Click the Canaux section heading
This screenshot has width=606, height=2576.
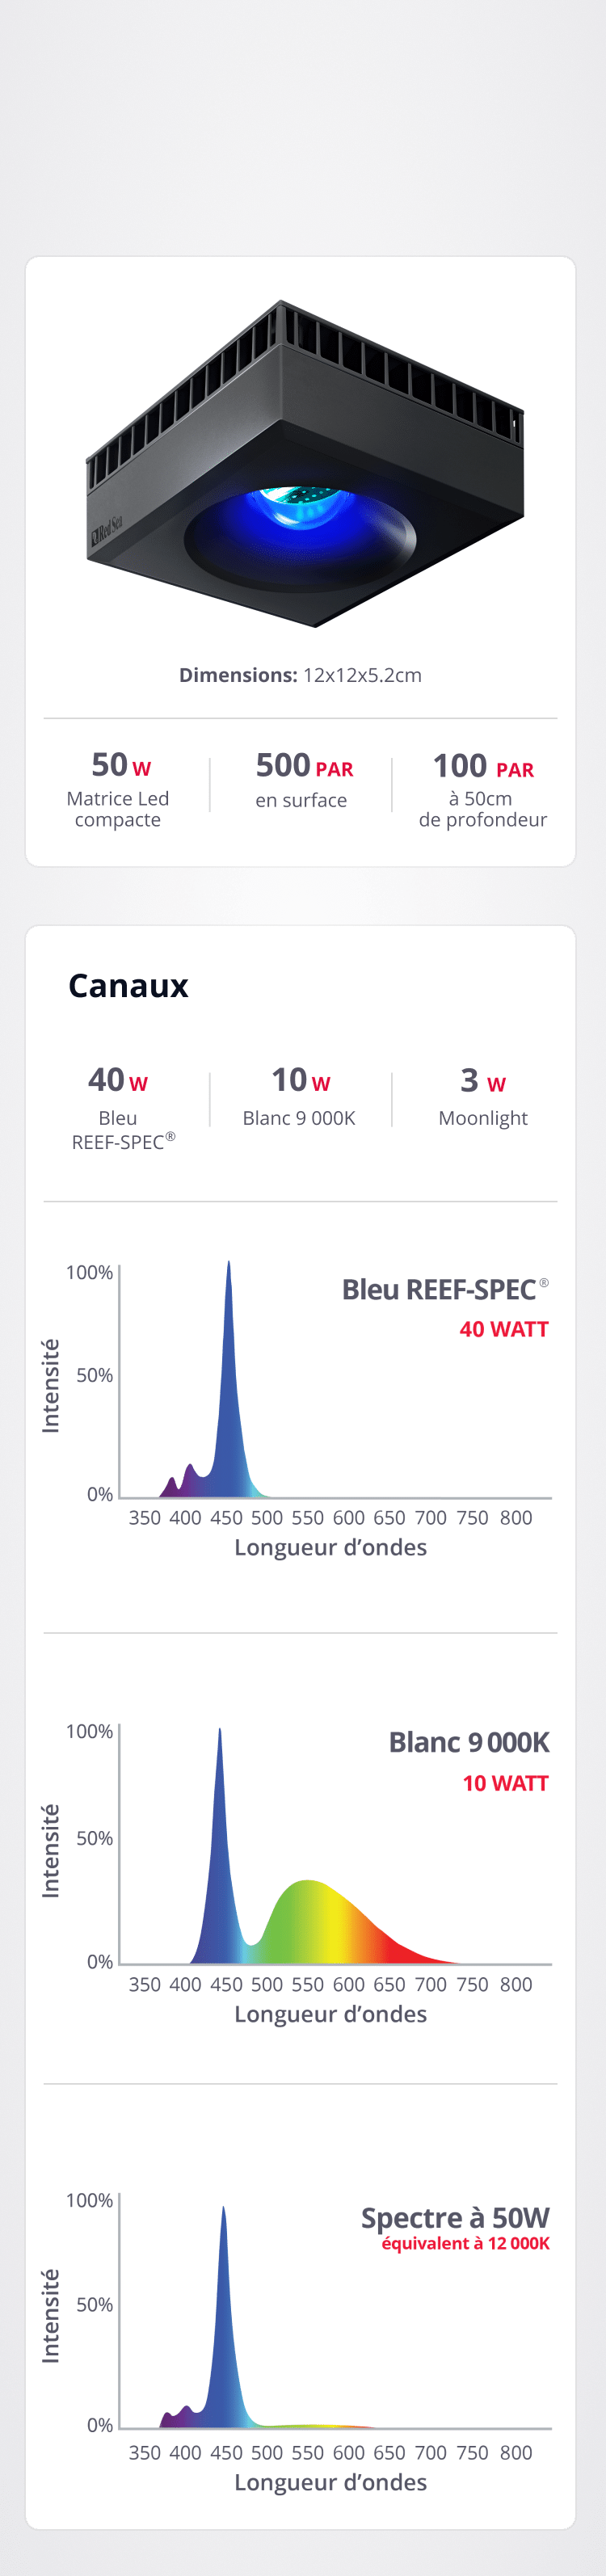128,986
